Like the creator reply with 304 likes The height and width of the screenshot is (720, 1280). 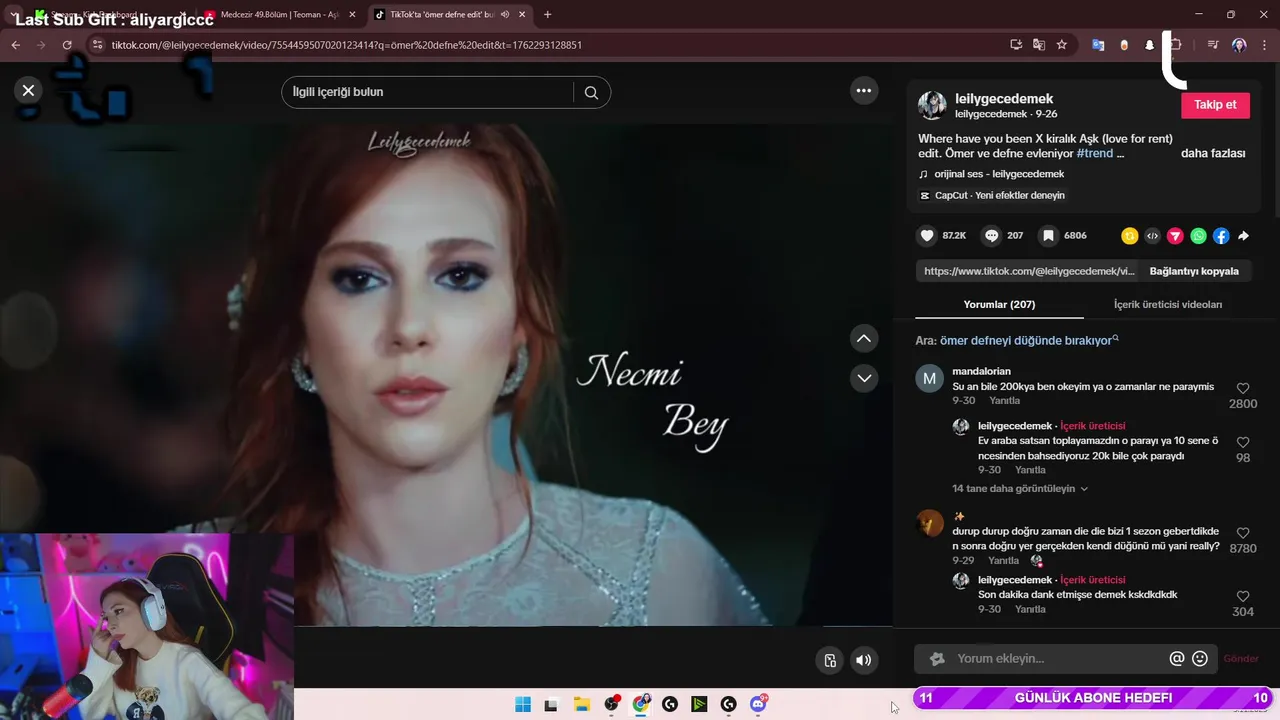1243,596
